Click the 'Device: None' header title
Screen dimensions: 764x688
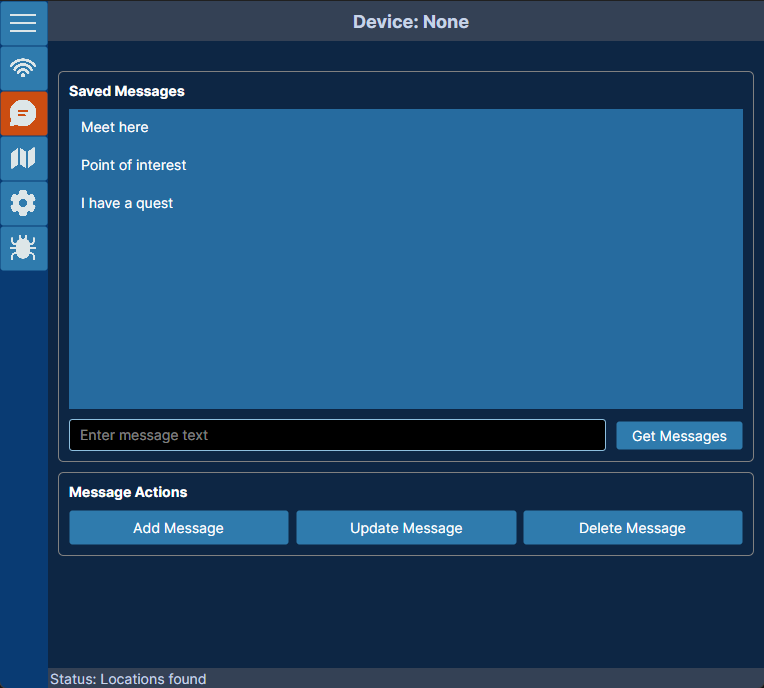[x=411, y=22]
